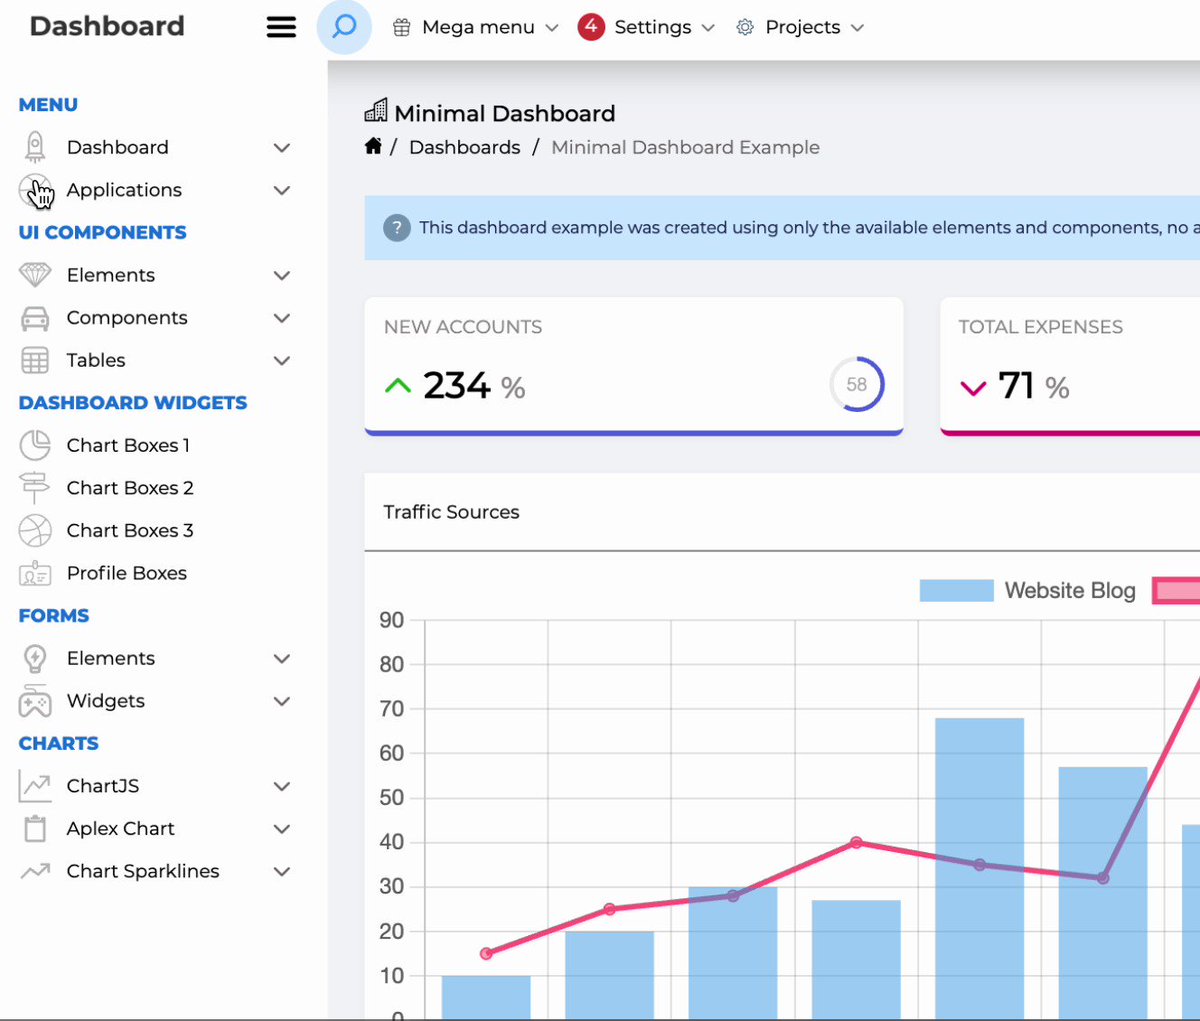Click the Traffic Sources heading
Viewport: 1200px width, 1021px height.
451,512
